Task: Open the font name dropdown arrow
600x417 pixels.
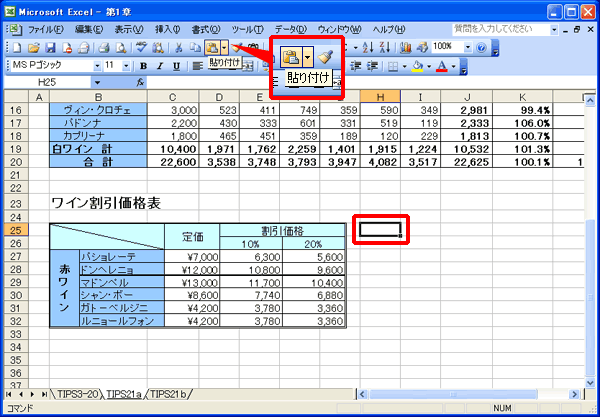Action: [98, 66]
